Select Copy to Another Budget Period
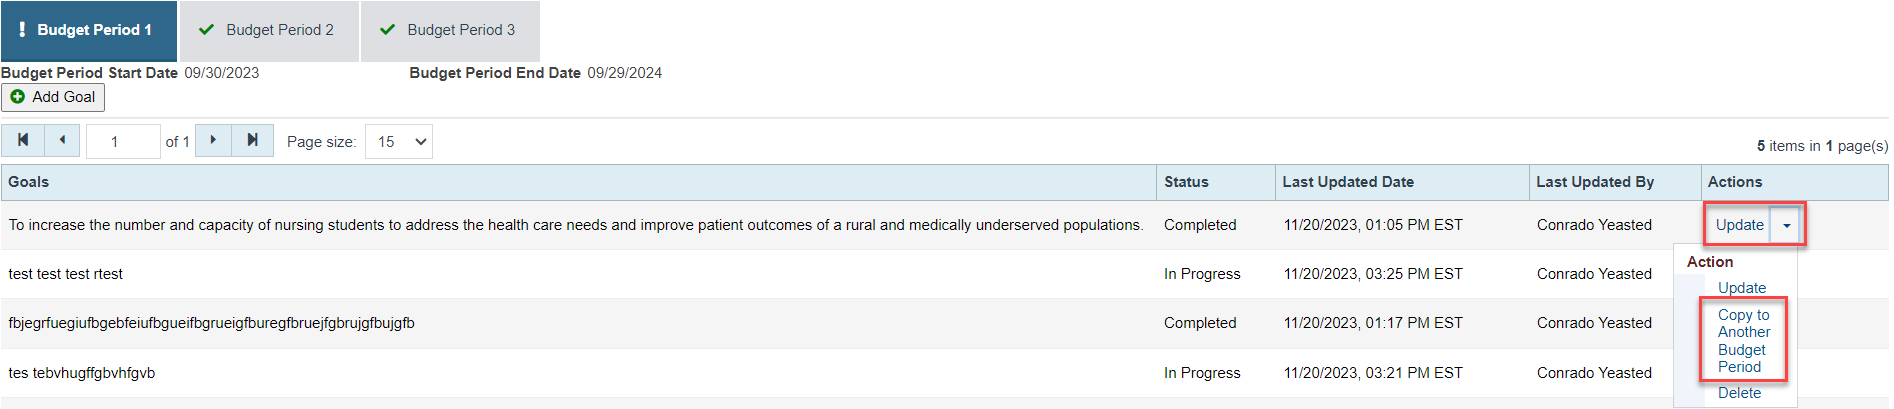 1744,341
